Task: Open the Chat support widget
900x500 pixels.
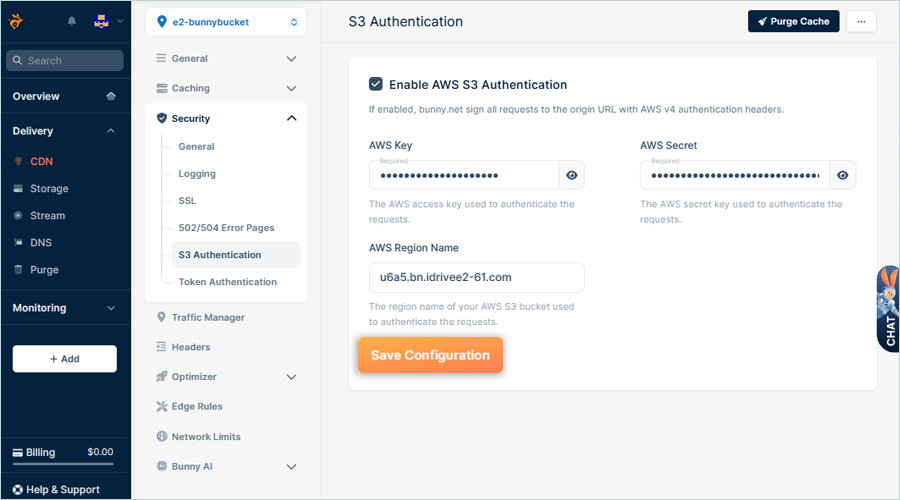Action: tap(888, 309)
